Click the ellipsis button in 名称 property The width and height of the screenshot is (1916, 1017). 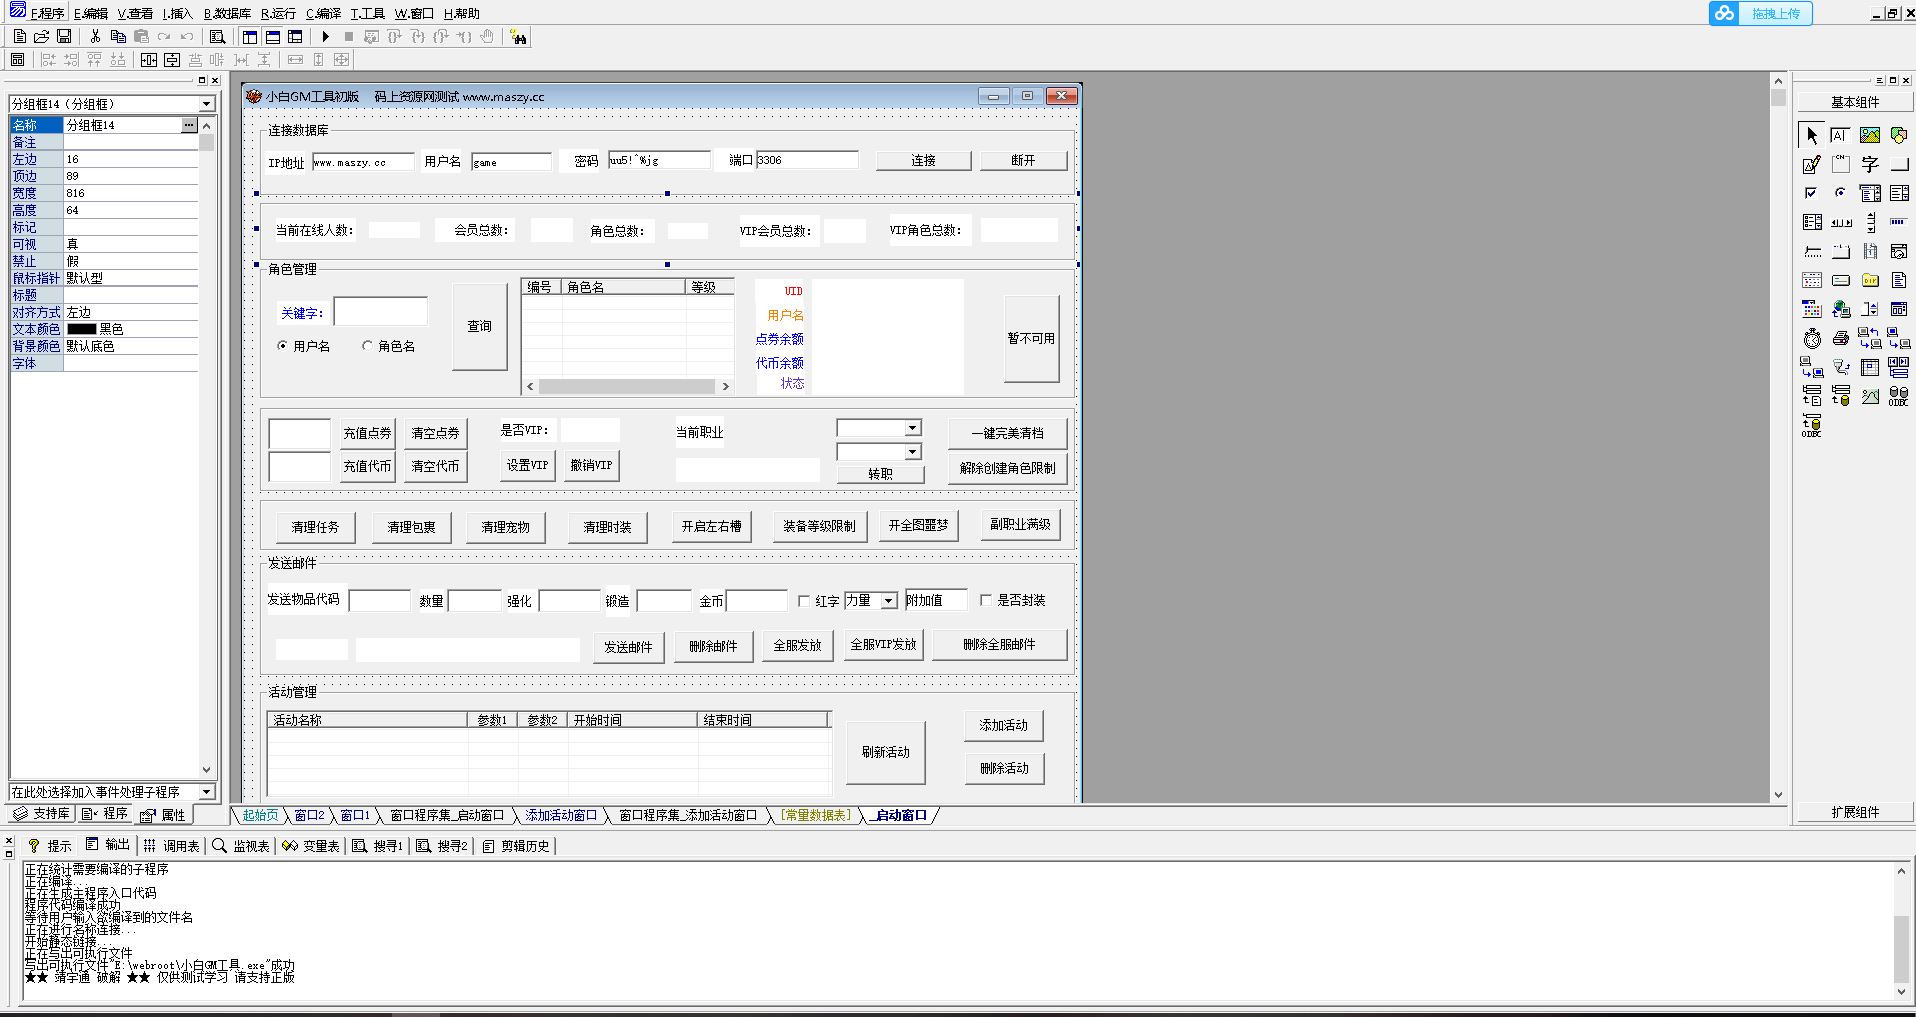click(189, 125)
